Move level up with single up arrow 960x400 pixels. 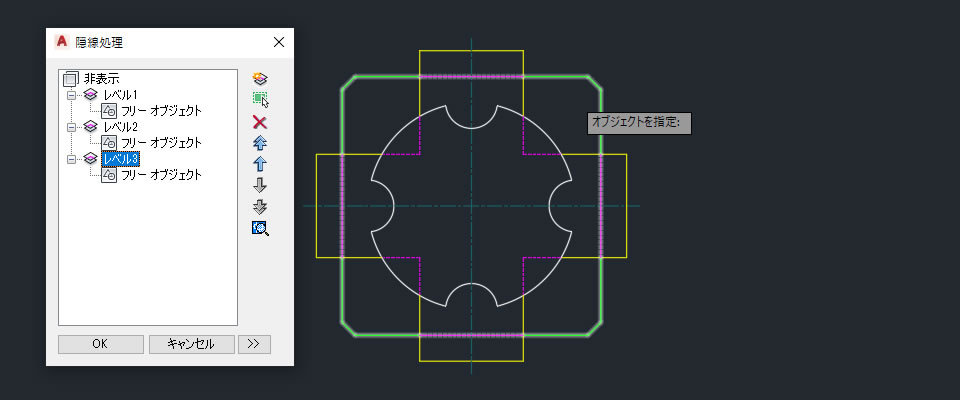point(260,164)
